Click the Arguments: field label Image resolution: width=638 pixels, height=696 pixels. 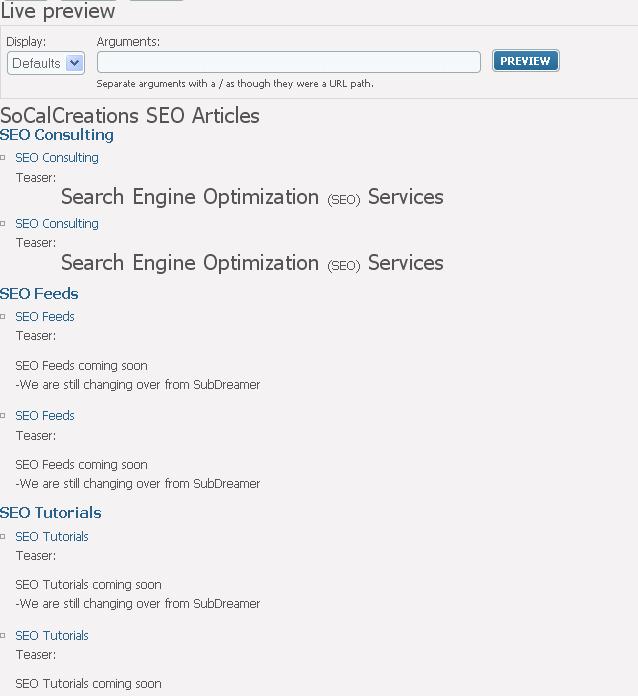[128, 42]
